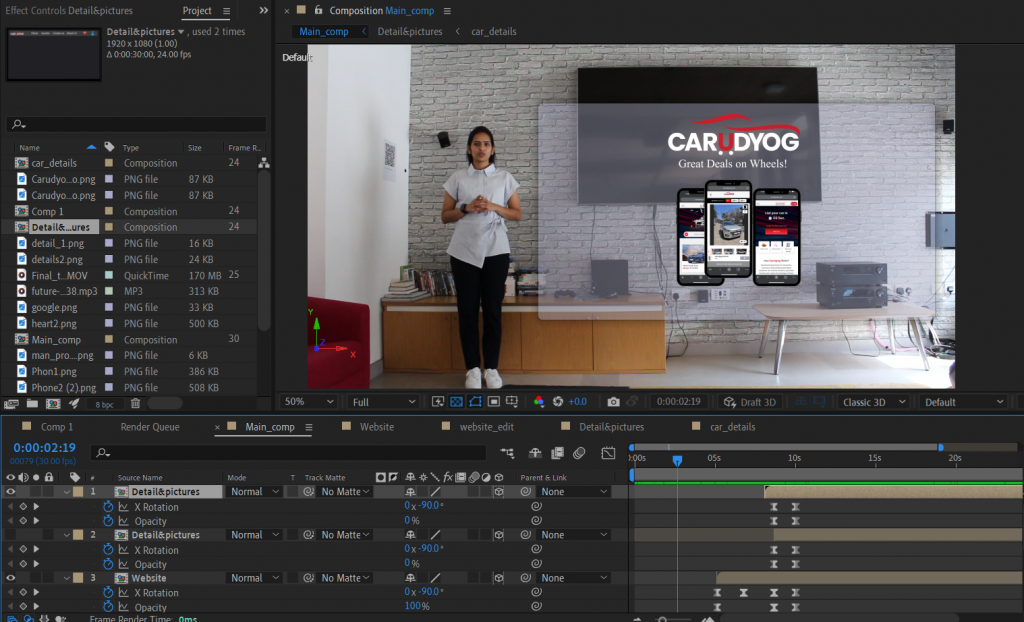Image resolution: width=1024 pixels, height=622 pixels.
Task: Toggle 3D layer switch on Website layer
Action: (499, 578)
